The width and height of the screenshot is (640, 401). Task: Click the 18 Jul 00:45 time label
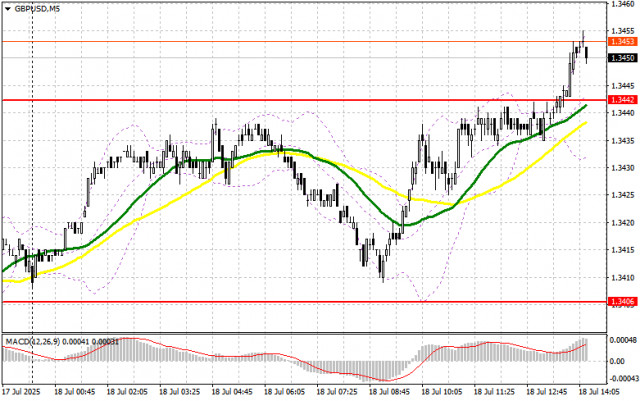click(75, 392)
